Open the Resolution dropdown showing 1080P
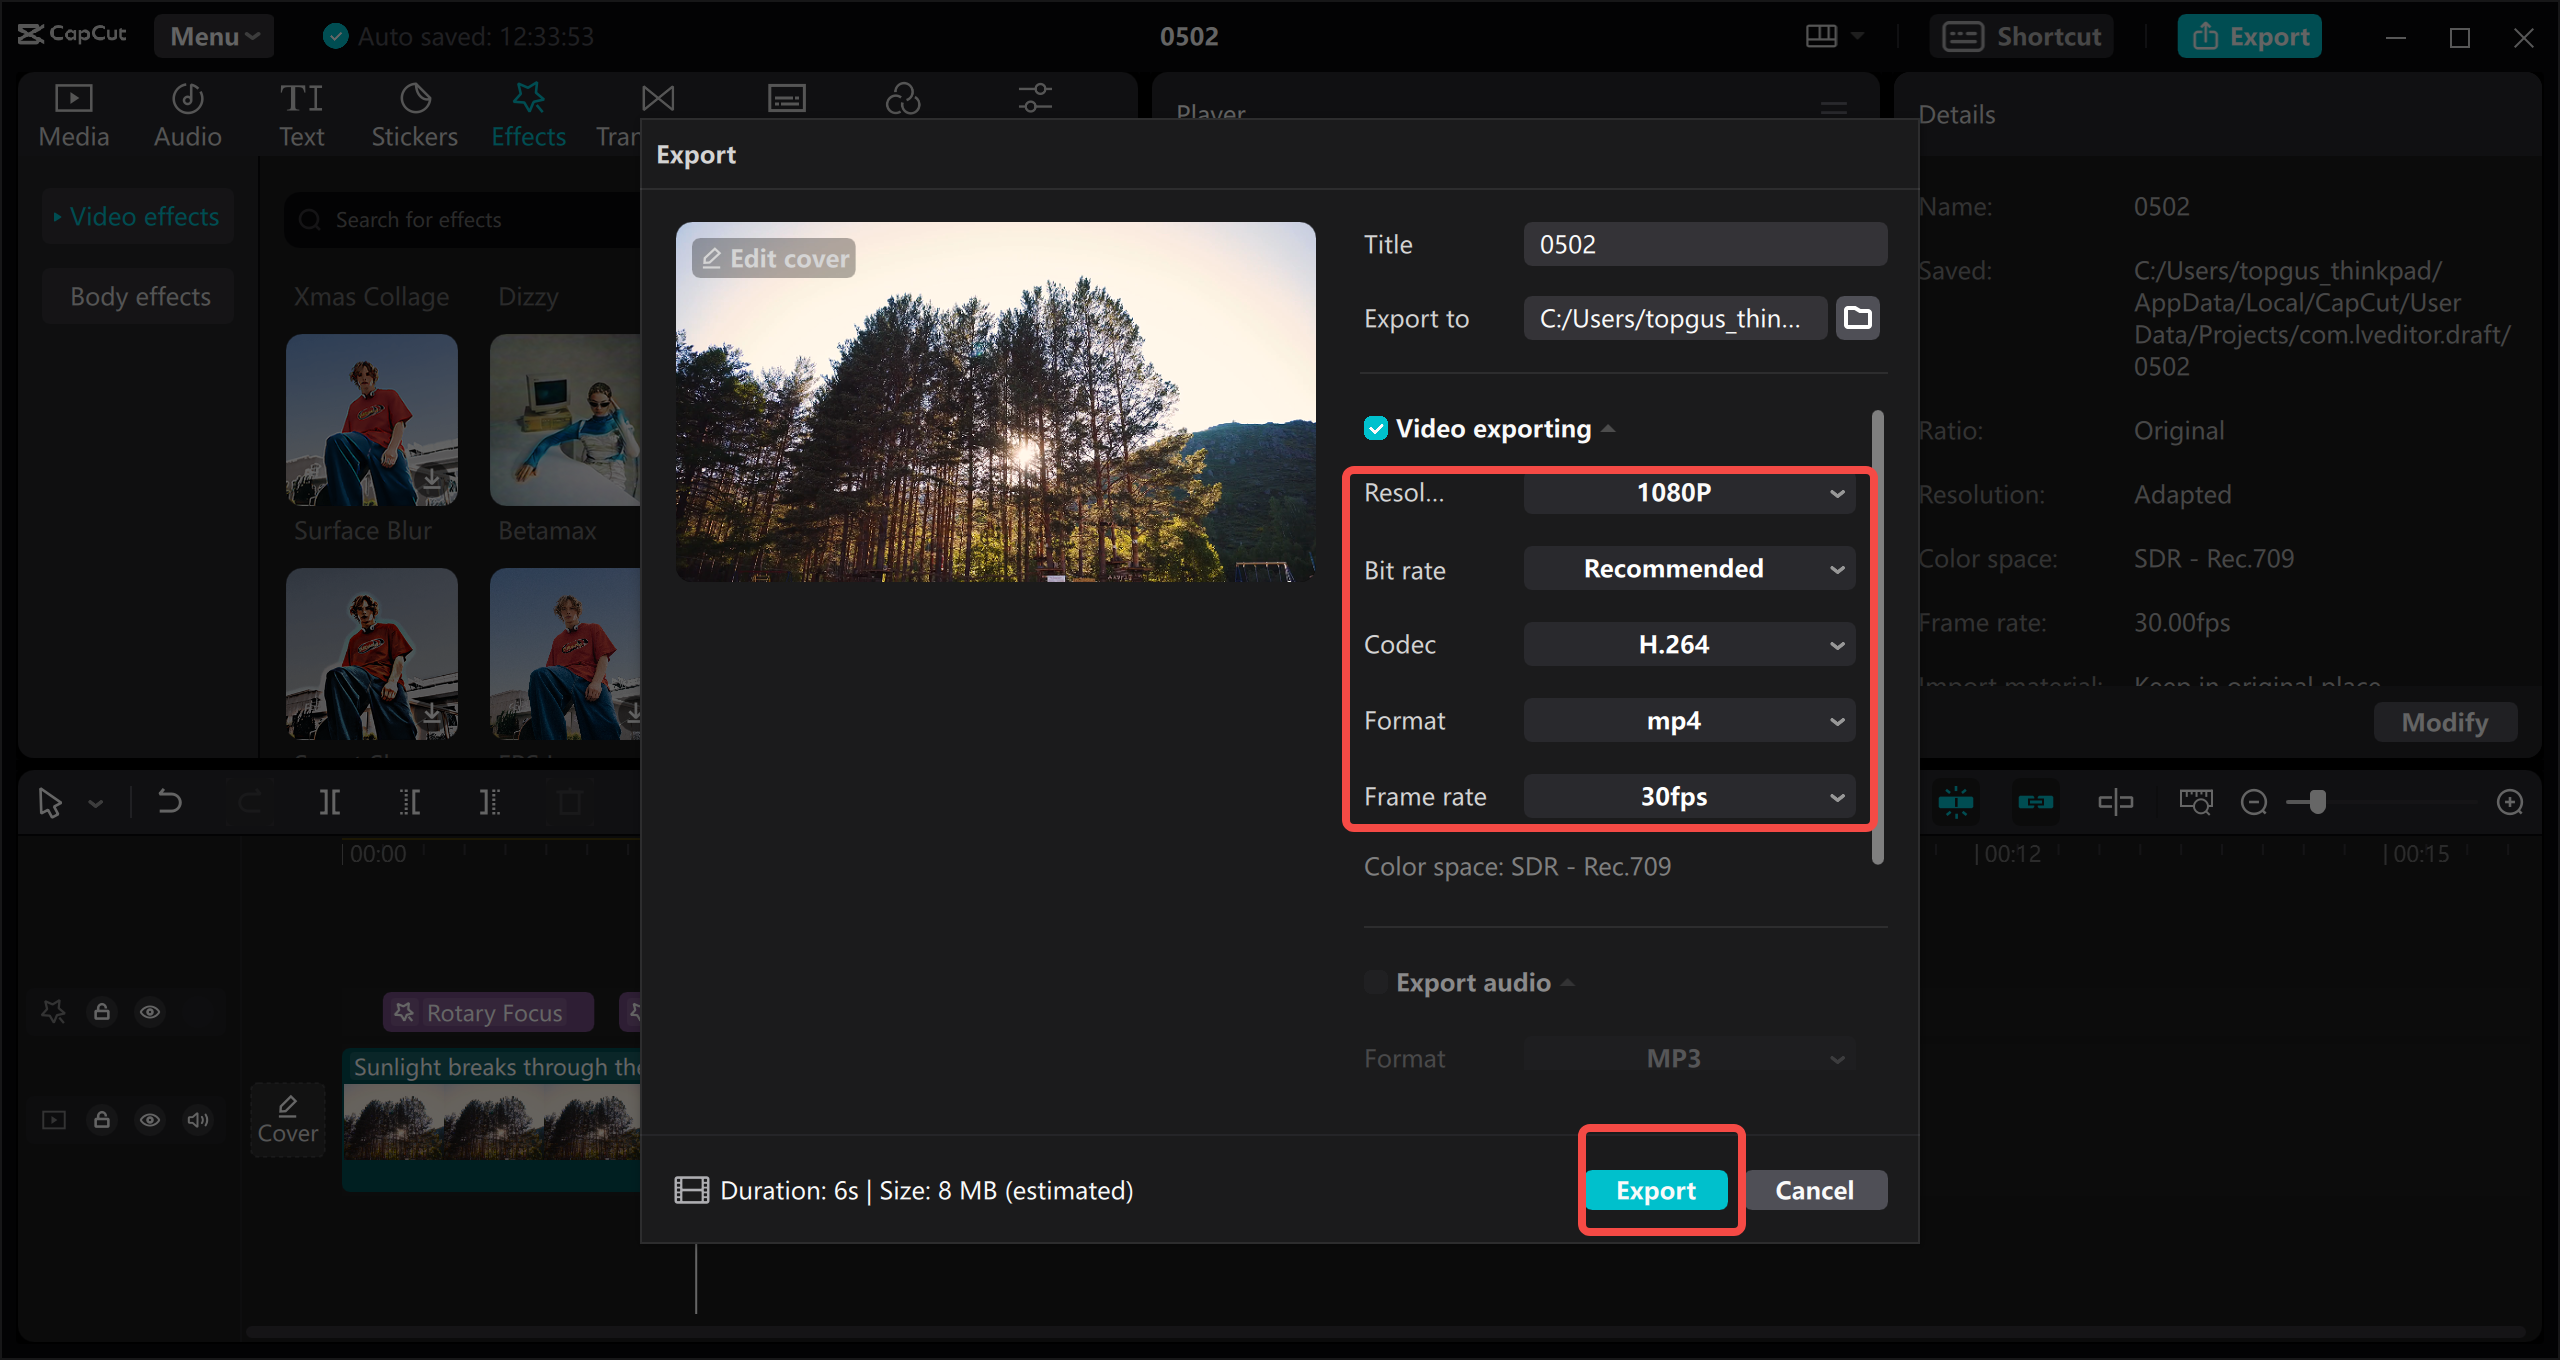The height and width of the screenshot is (1360, 2560). (1689, 492)
